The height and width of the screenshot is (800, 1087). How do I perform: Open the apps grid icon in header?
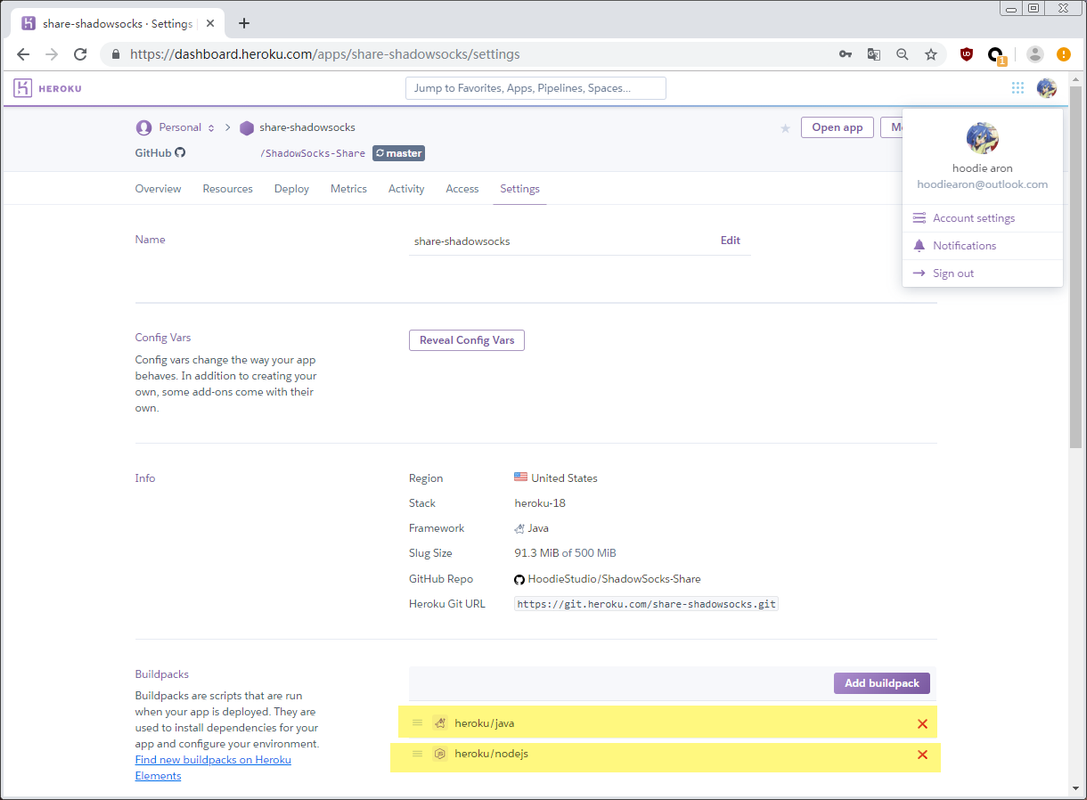click(1017, 87)
